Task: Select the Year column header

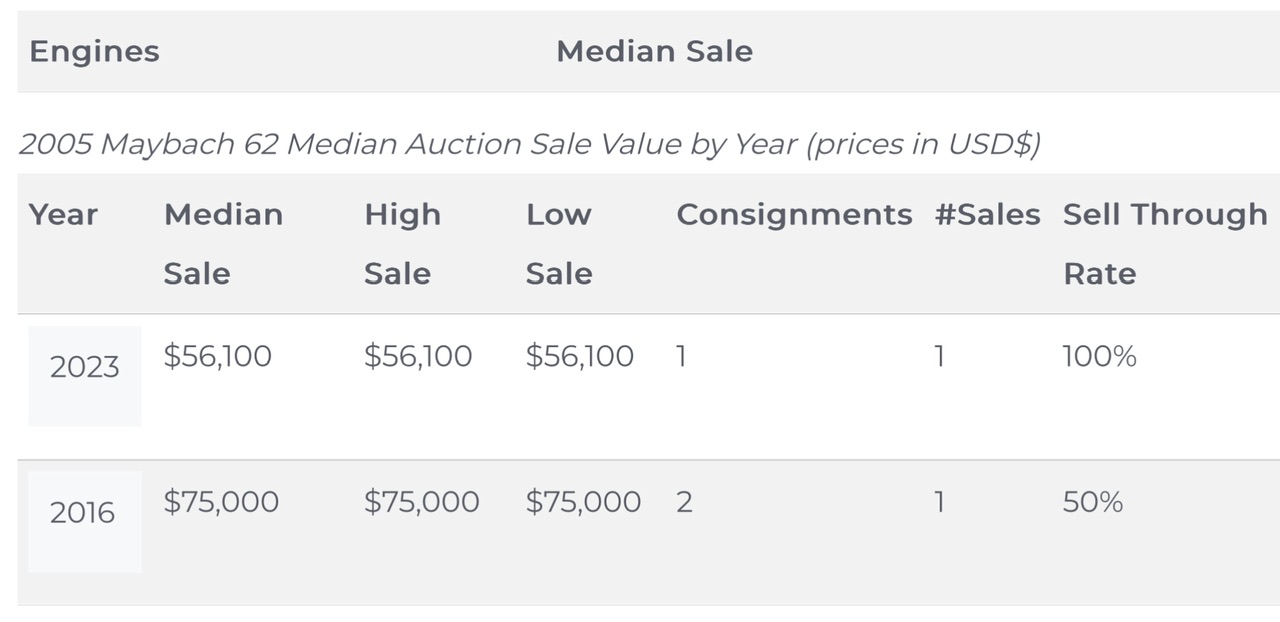Action: [x=63, y=214]
